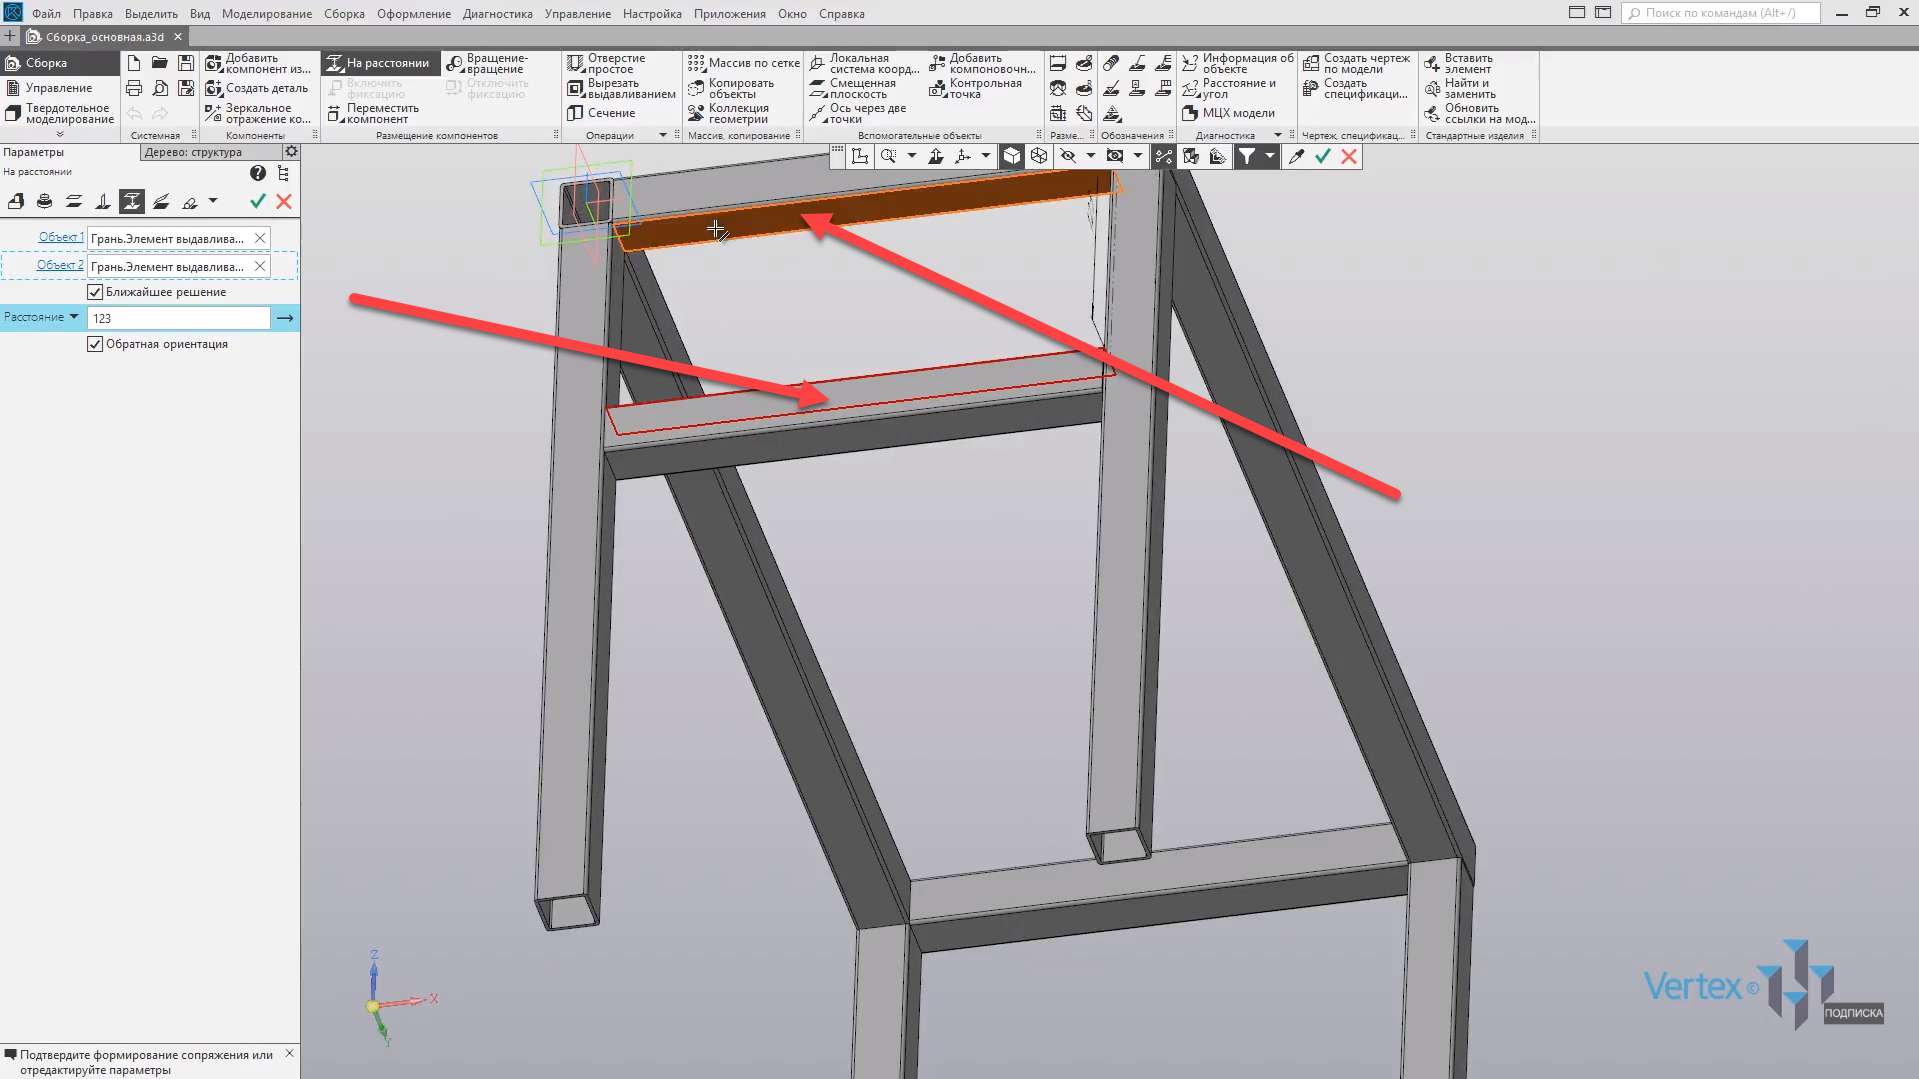Click Коллекция геометрии tool
Image resolution: width=1919 pixels, height=1079 pixels.
(728, 113)
